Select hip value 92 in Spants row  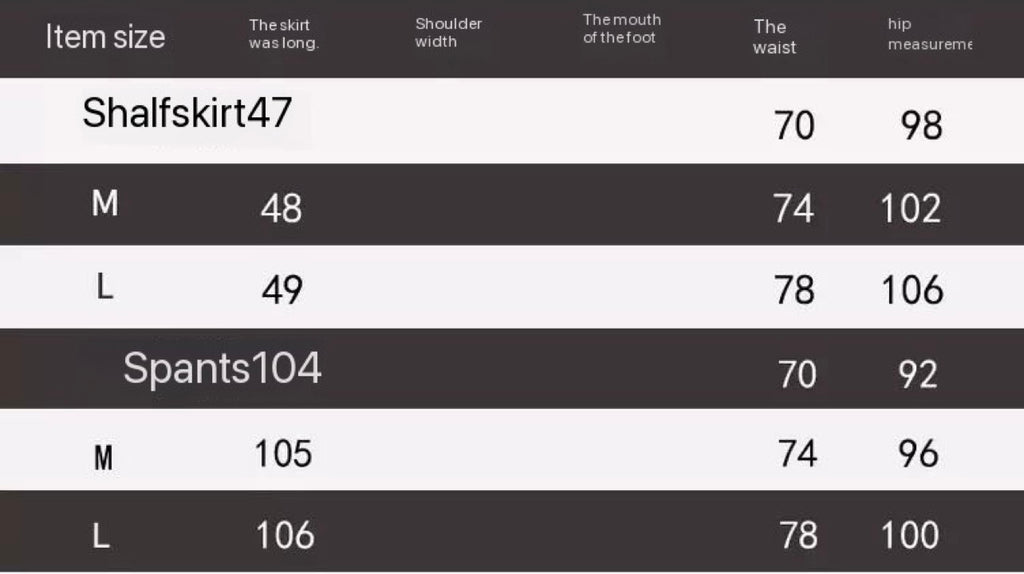click(917, 374)
